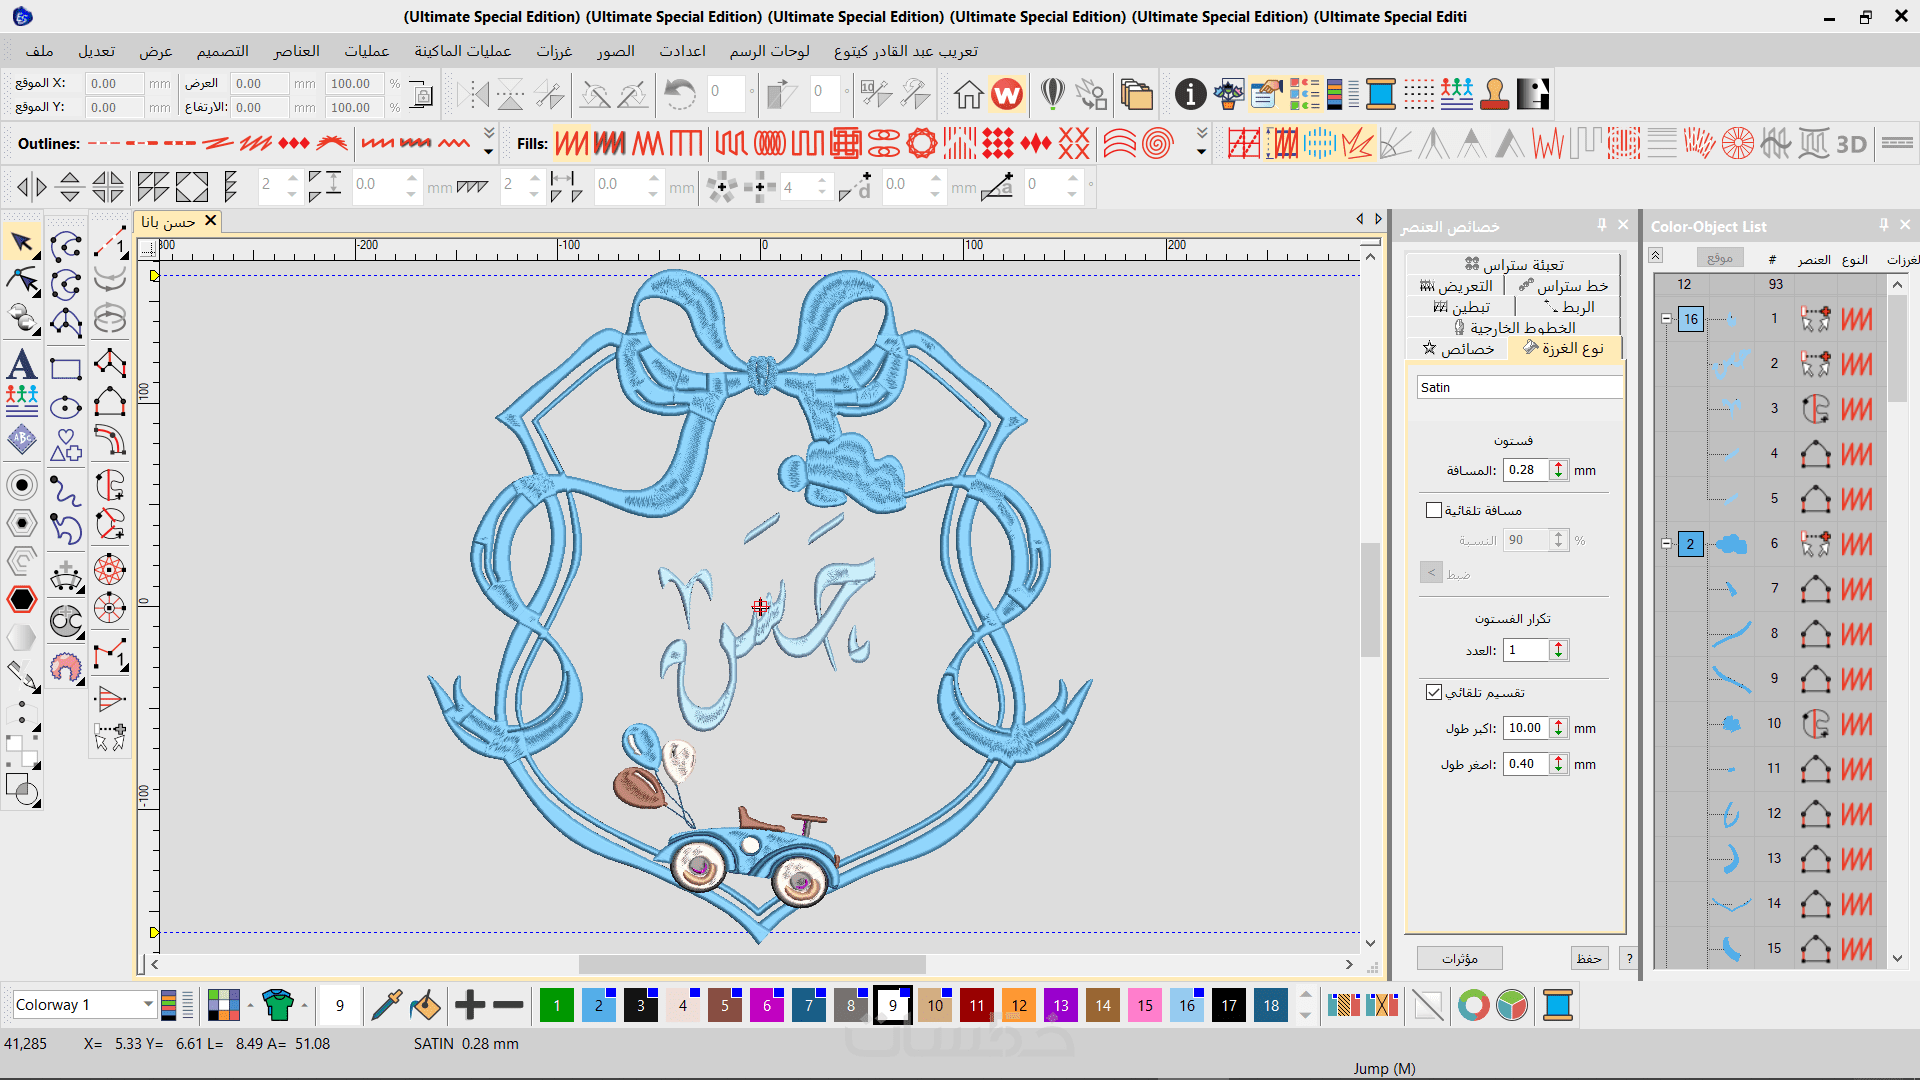Click the hot air balloon icon
Viewport: 1920px width, 1080px height.
pyautogui.click(x=1052, y=94)
